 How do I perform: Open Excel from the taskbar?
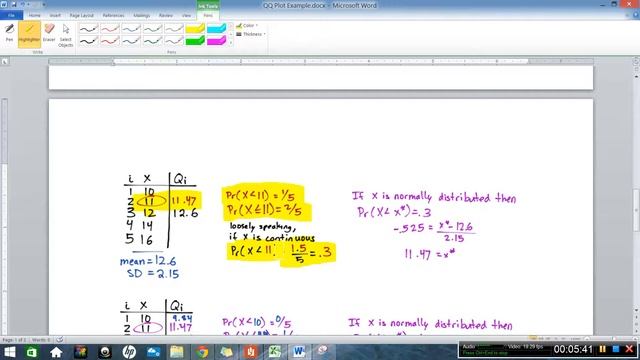275,351
